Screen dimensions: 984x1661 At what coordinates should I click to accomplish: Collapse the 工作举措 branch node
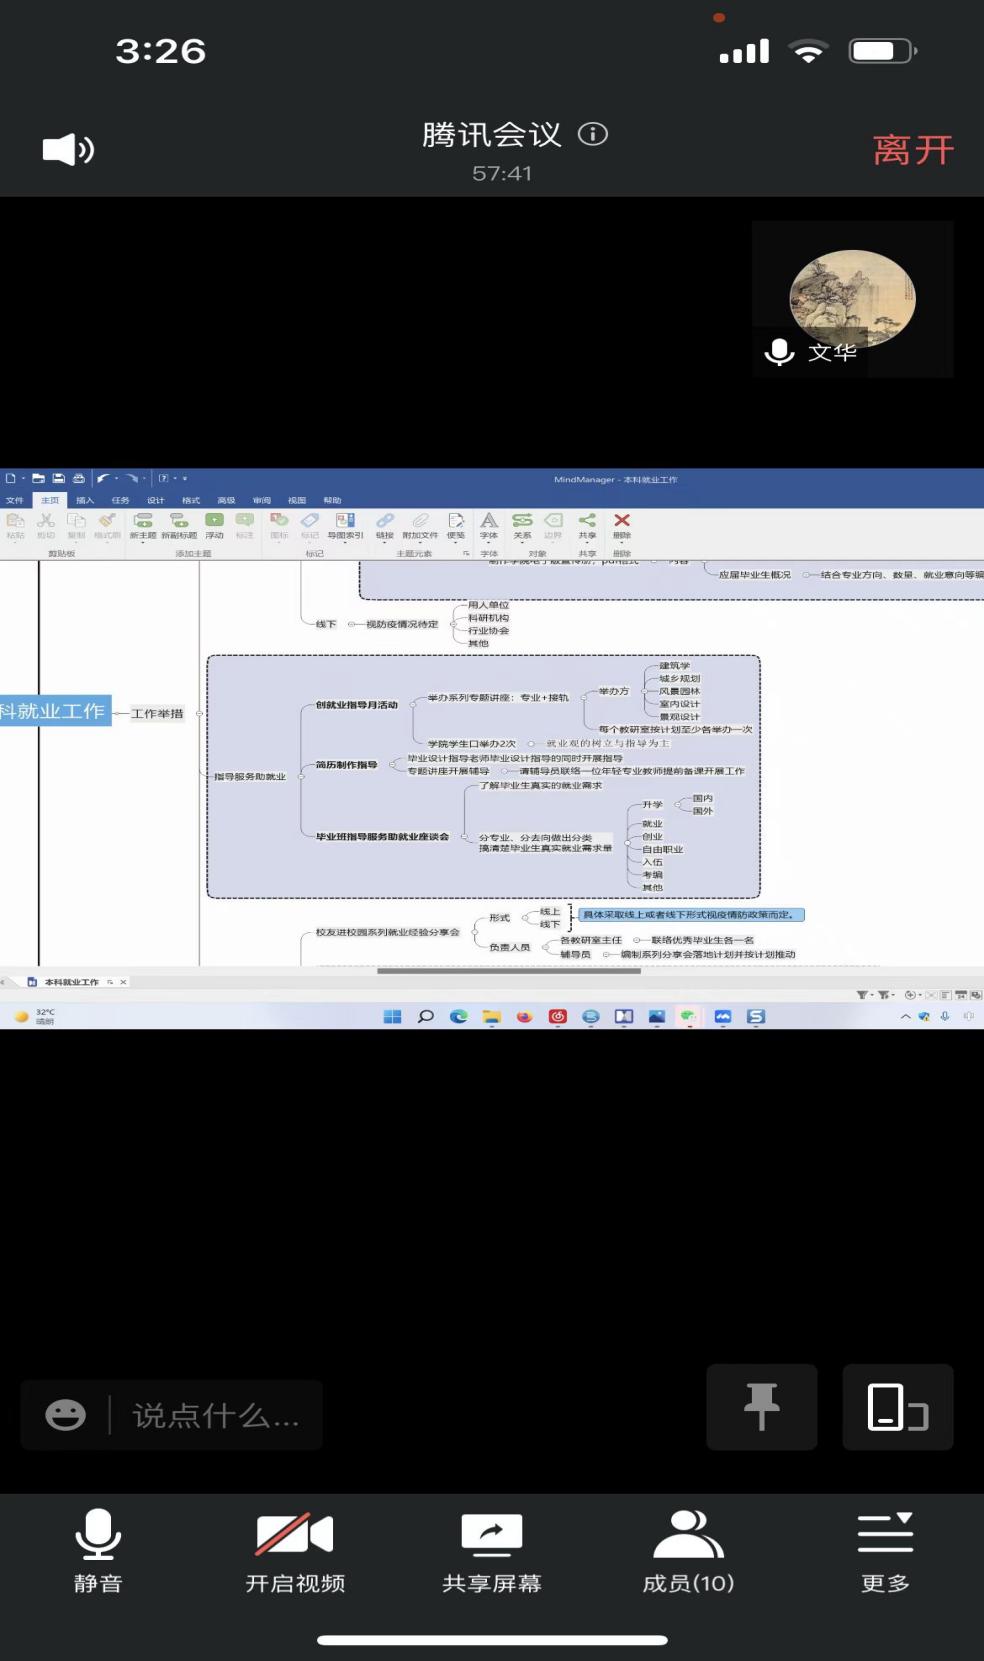(198, 713)
